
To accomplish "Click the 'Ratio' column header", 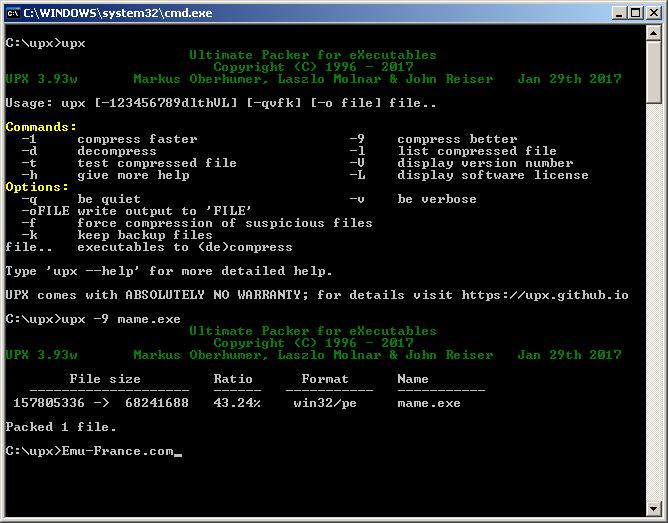I will coord(233,379).
